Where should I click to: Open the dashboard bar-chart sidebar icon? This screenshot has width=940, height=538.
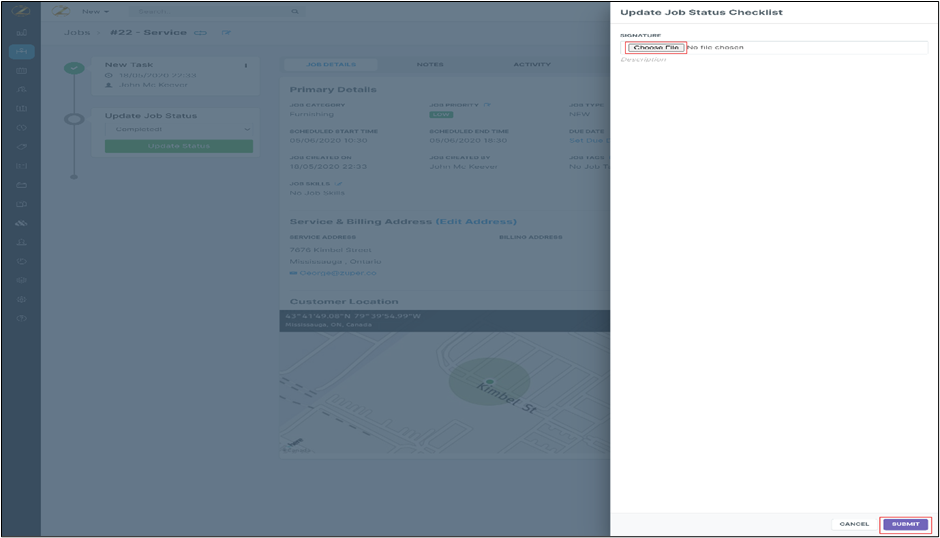pos(22,32)
